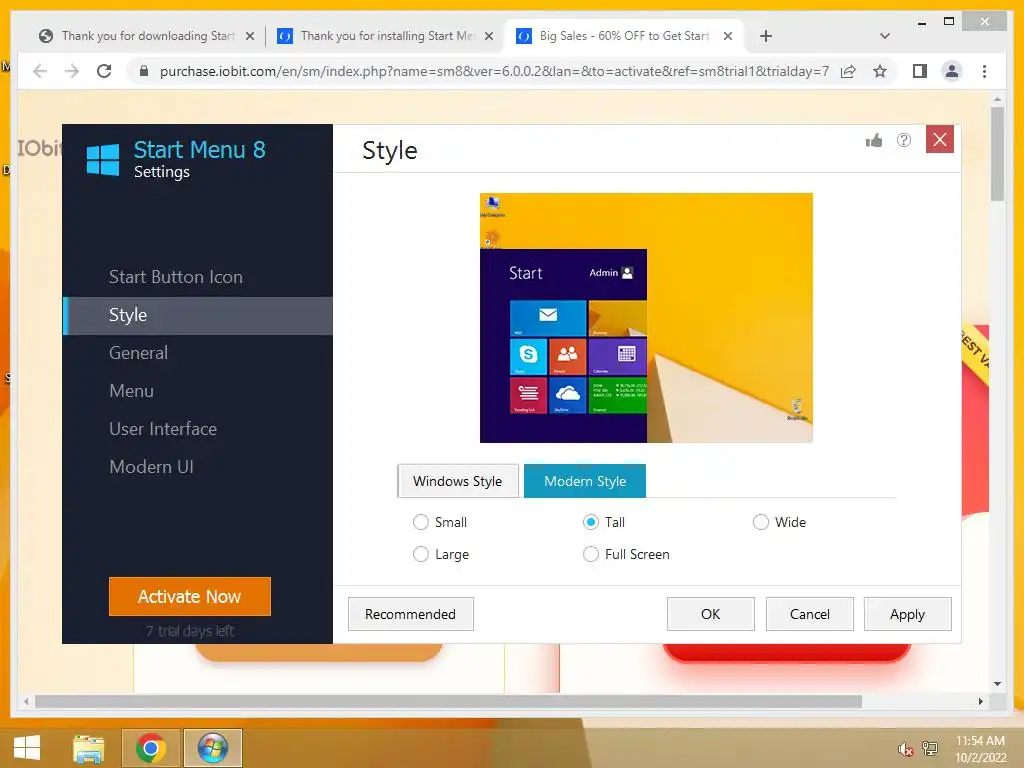Expand the Chrome tab search chevron
Screen dimensions: 1024x768
click(x=885, y=36)
